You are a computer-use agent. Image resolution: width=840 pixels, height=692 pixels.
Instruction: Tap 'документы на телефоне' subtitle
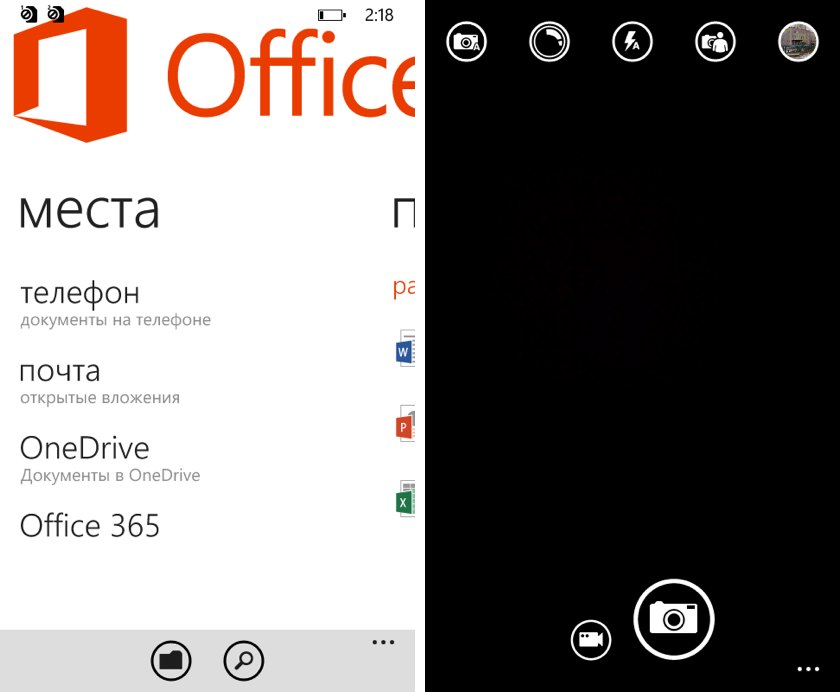tap(116, 320)
